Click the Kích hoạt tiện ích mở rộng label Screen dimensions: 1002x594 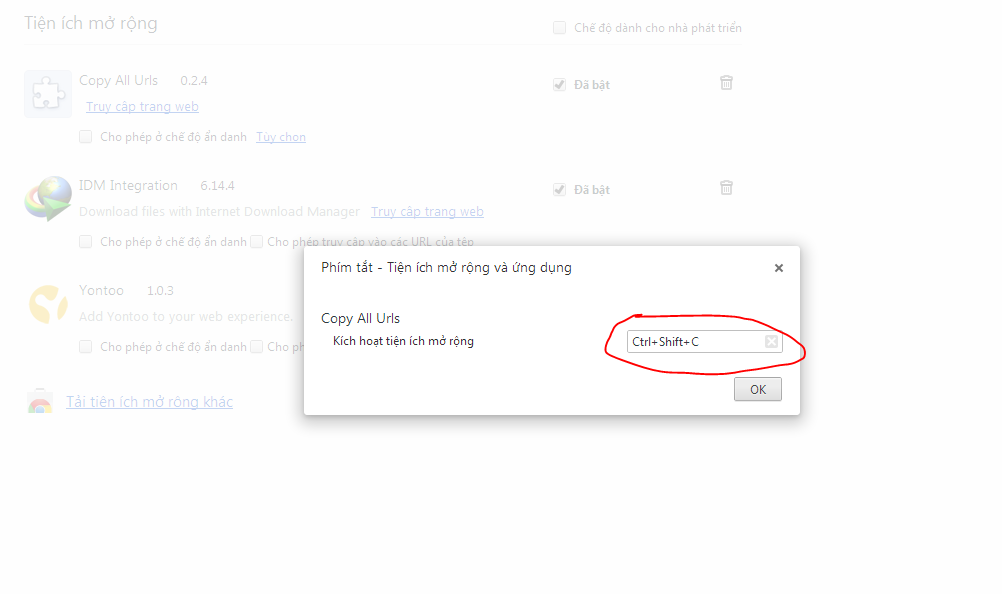(403, 341)
